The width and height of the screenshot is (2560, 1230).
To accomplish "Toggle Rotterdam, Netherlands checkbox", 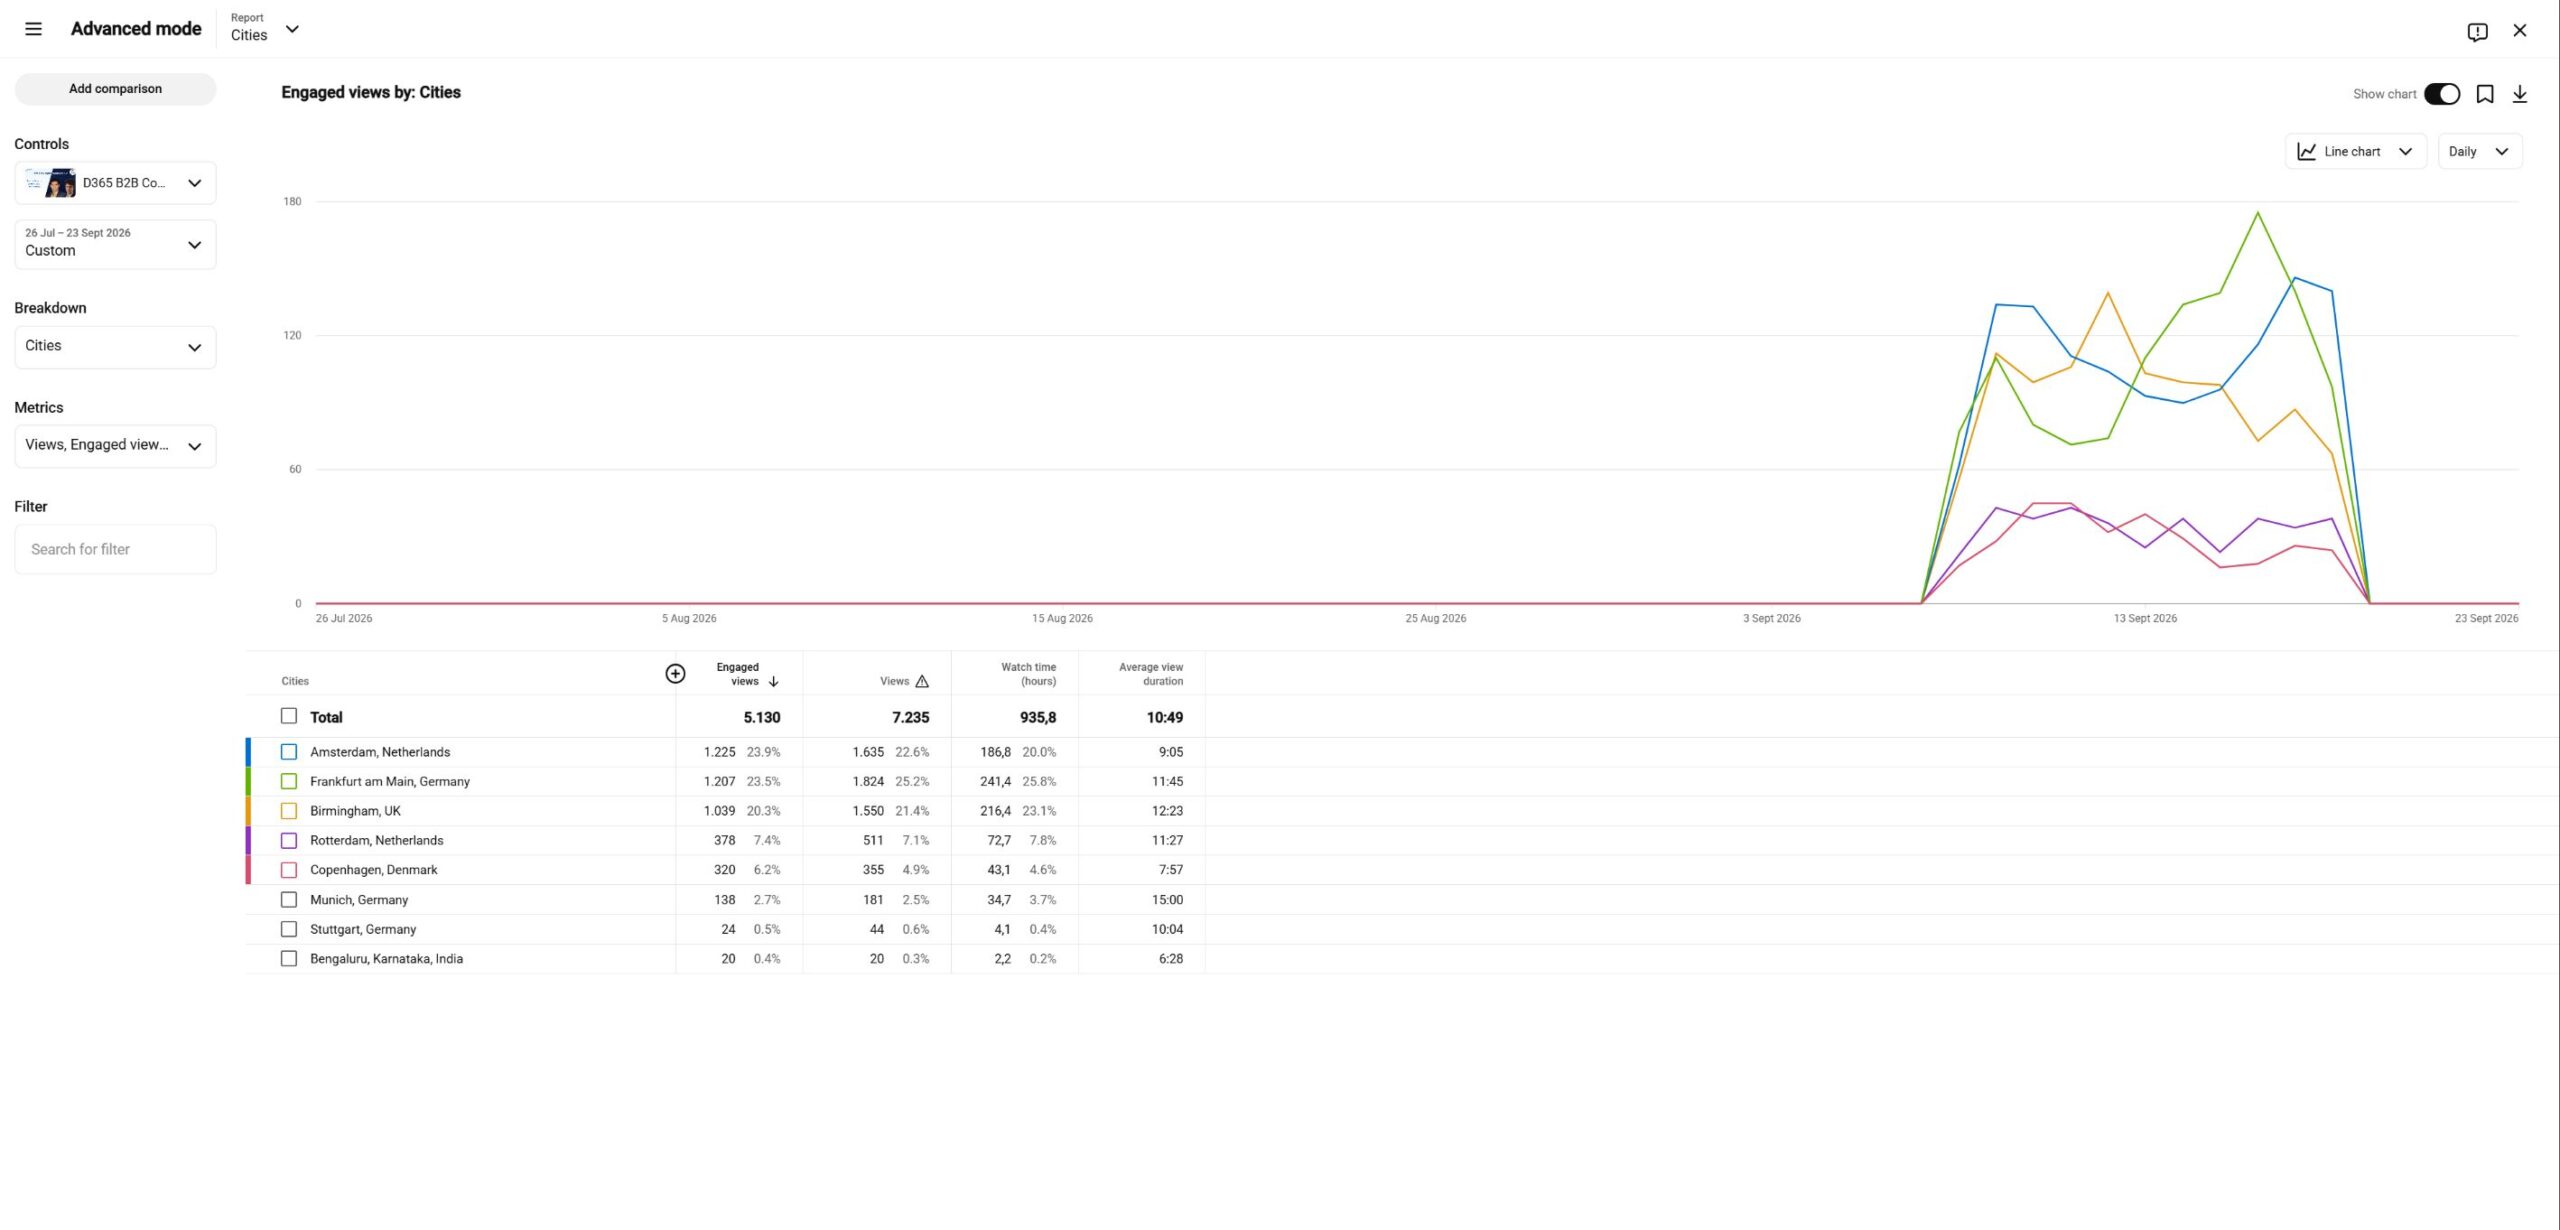I will pos(289,840).
